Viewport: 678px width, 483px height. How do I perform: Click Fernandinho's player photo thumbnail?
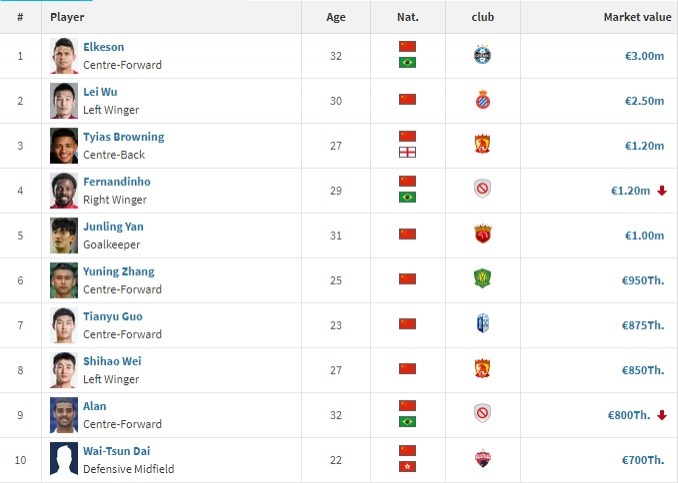tap(64, 190)
